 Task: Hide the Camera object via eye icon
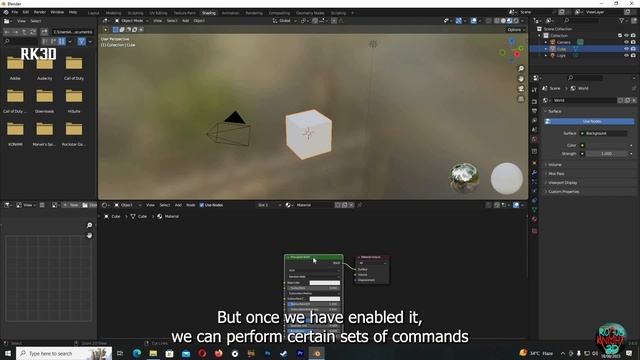coord(626,42)
